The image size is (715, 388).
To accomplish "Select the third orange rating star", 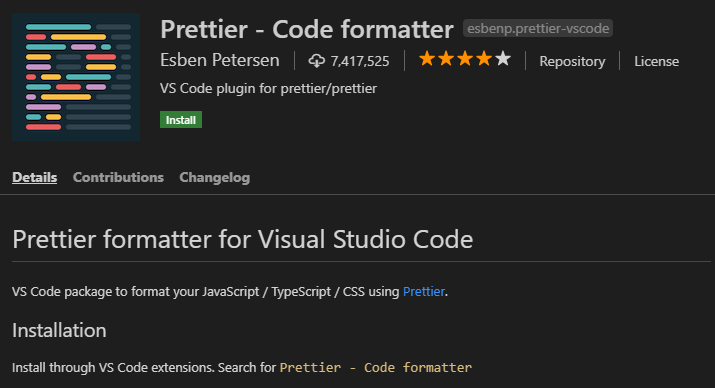I will coord(465,59).
